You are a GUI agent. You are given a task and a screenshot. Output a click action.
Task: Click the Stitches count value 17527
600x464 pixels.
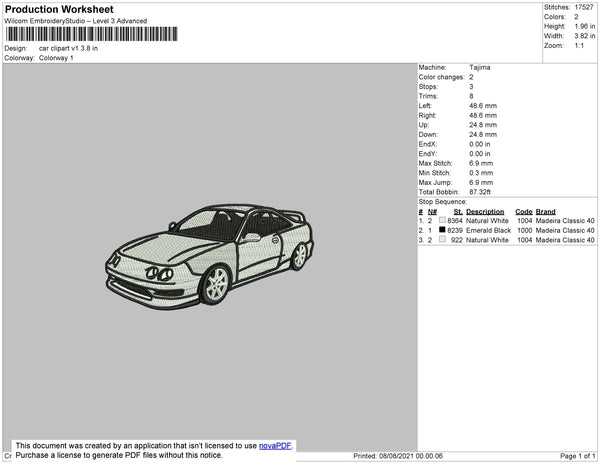586,8
